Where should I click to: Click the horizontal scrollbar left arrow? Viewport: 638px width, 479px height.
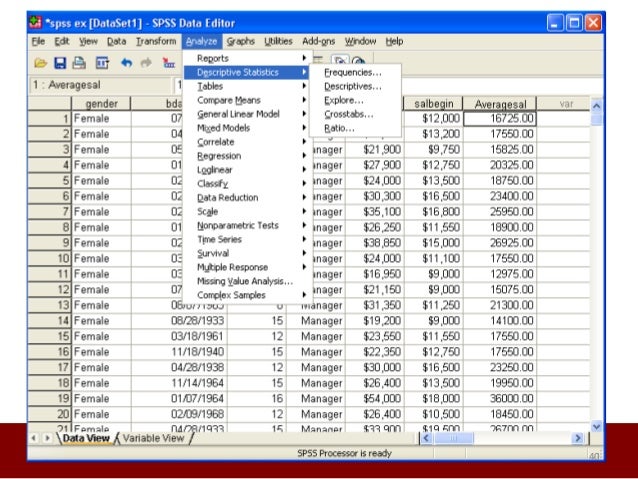coord(426,438)
